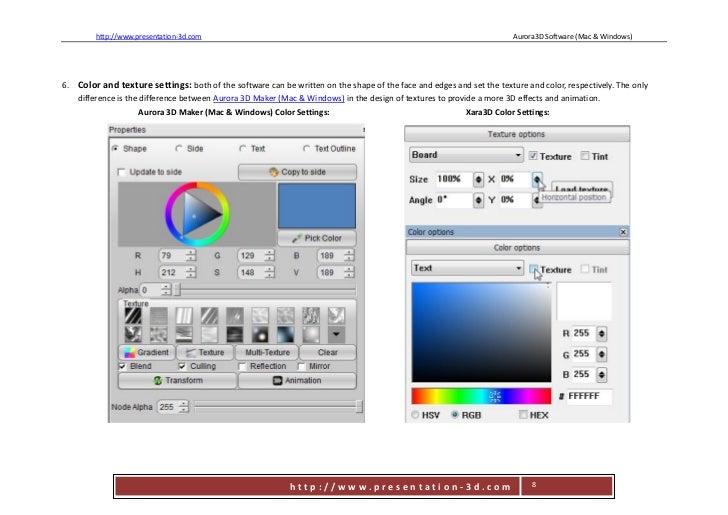Open the Board dropdown in Texture options
Screen dimensions: 728x515
point(466,155)
